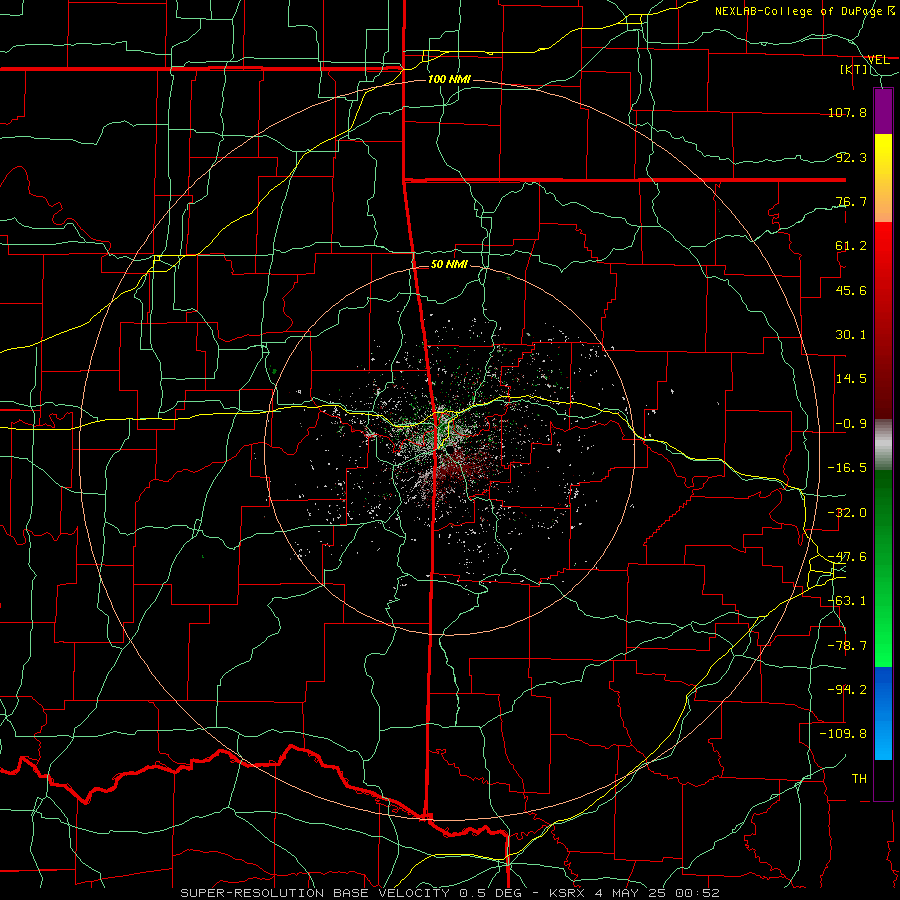
Task: Select the 45.6 legend value
Action: point(851,290)
